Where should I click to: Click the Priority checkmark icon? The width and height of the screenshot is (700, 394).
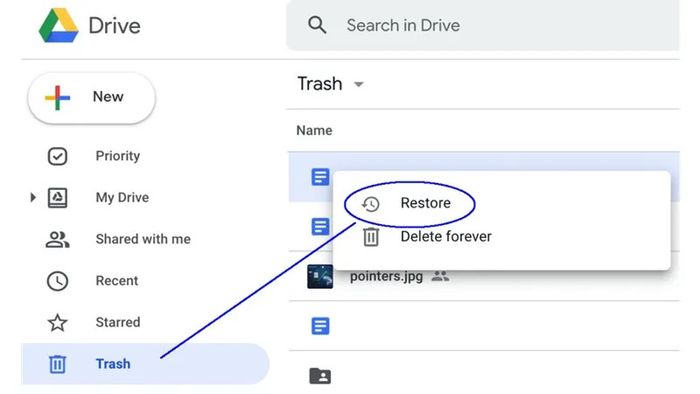coord(58,157)
